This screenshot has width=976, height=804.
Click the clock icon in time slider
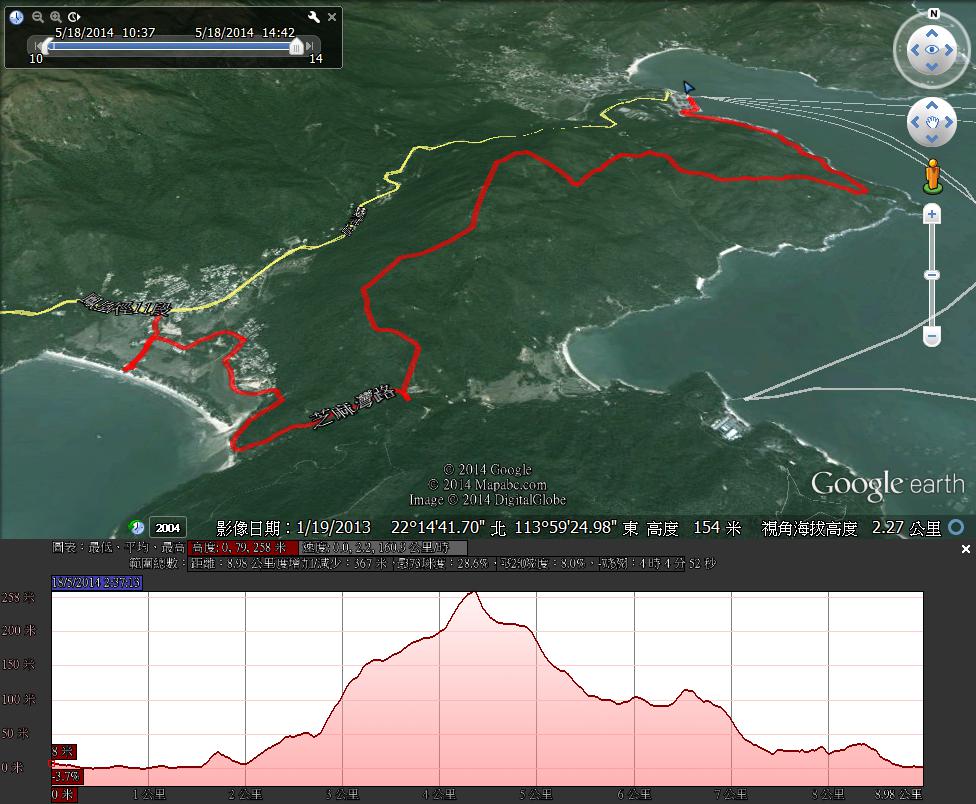[x=16, y=17]
